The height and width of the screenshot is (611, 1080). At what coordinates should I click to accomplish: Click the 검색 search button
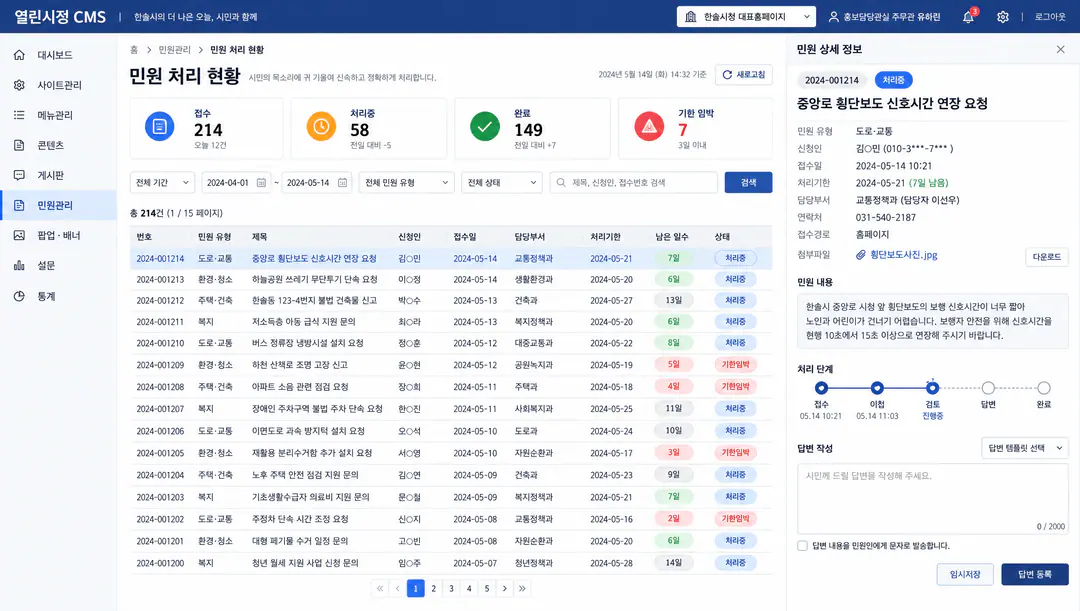point(748,183)
